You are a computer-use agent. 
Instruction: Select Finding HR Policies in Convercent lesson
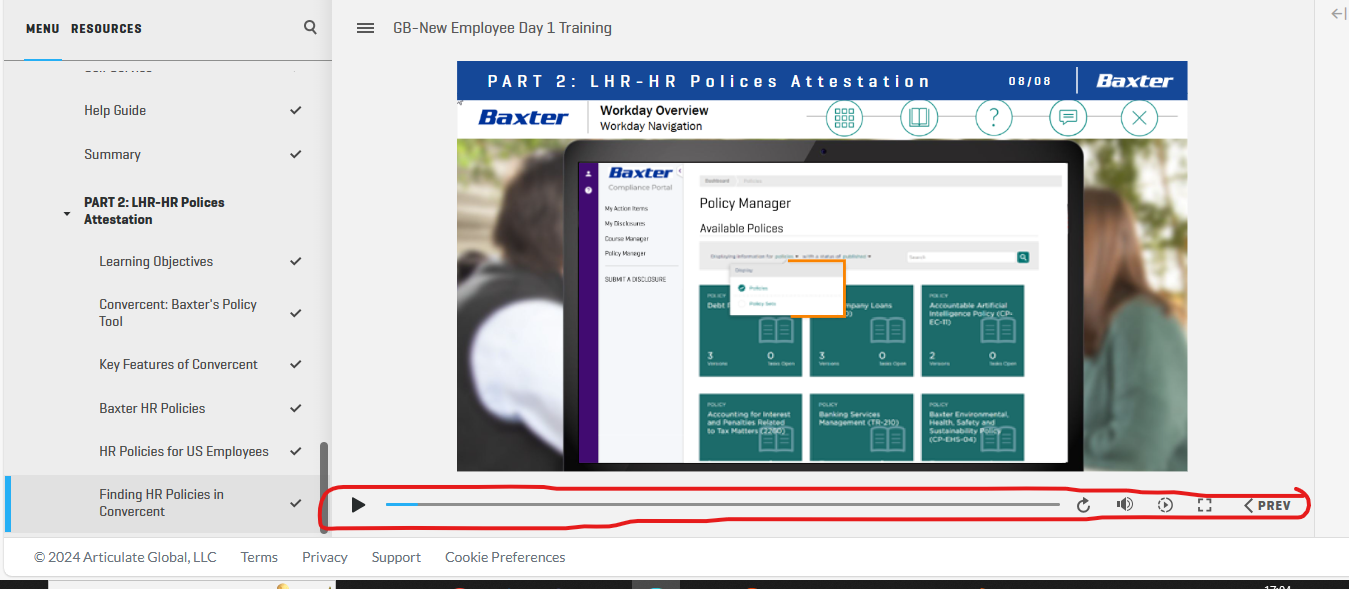tap(167, 503)
